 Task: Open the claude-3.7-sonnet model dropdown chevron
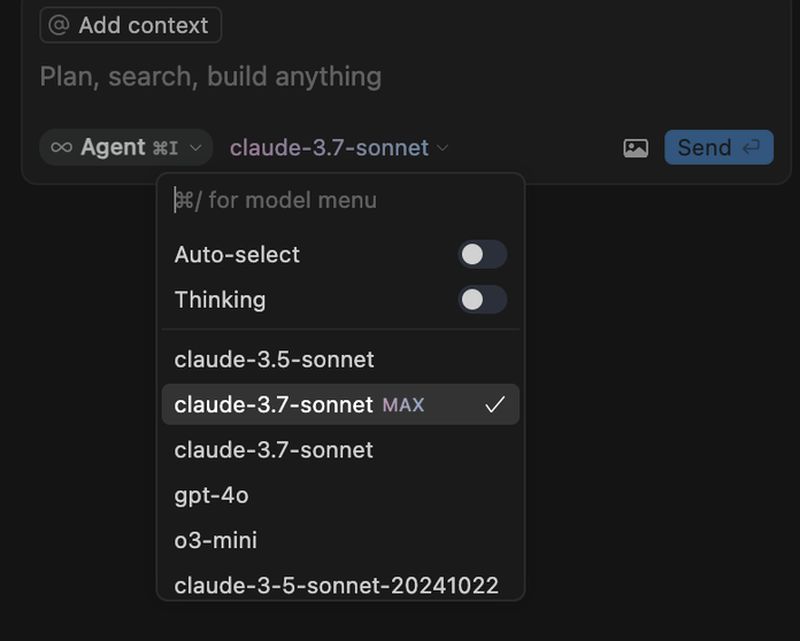click(441, 147)
